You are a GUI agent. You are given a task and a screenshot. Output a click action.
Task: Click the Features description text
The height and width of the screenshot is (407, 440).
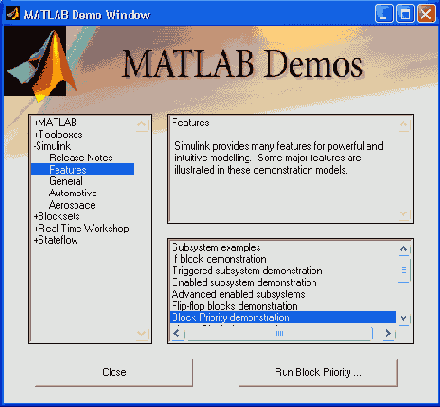click(x=279, y=158)
